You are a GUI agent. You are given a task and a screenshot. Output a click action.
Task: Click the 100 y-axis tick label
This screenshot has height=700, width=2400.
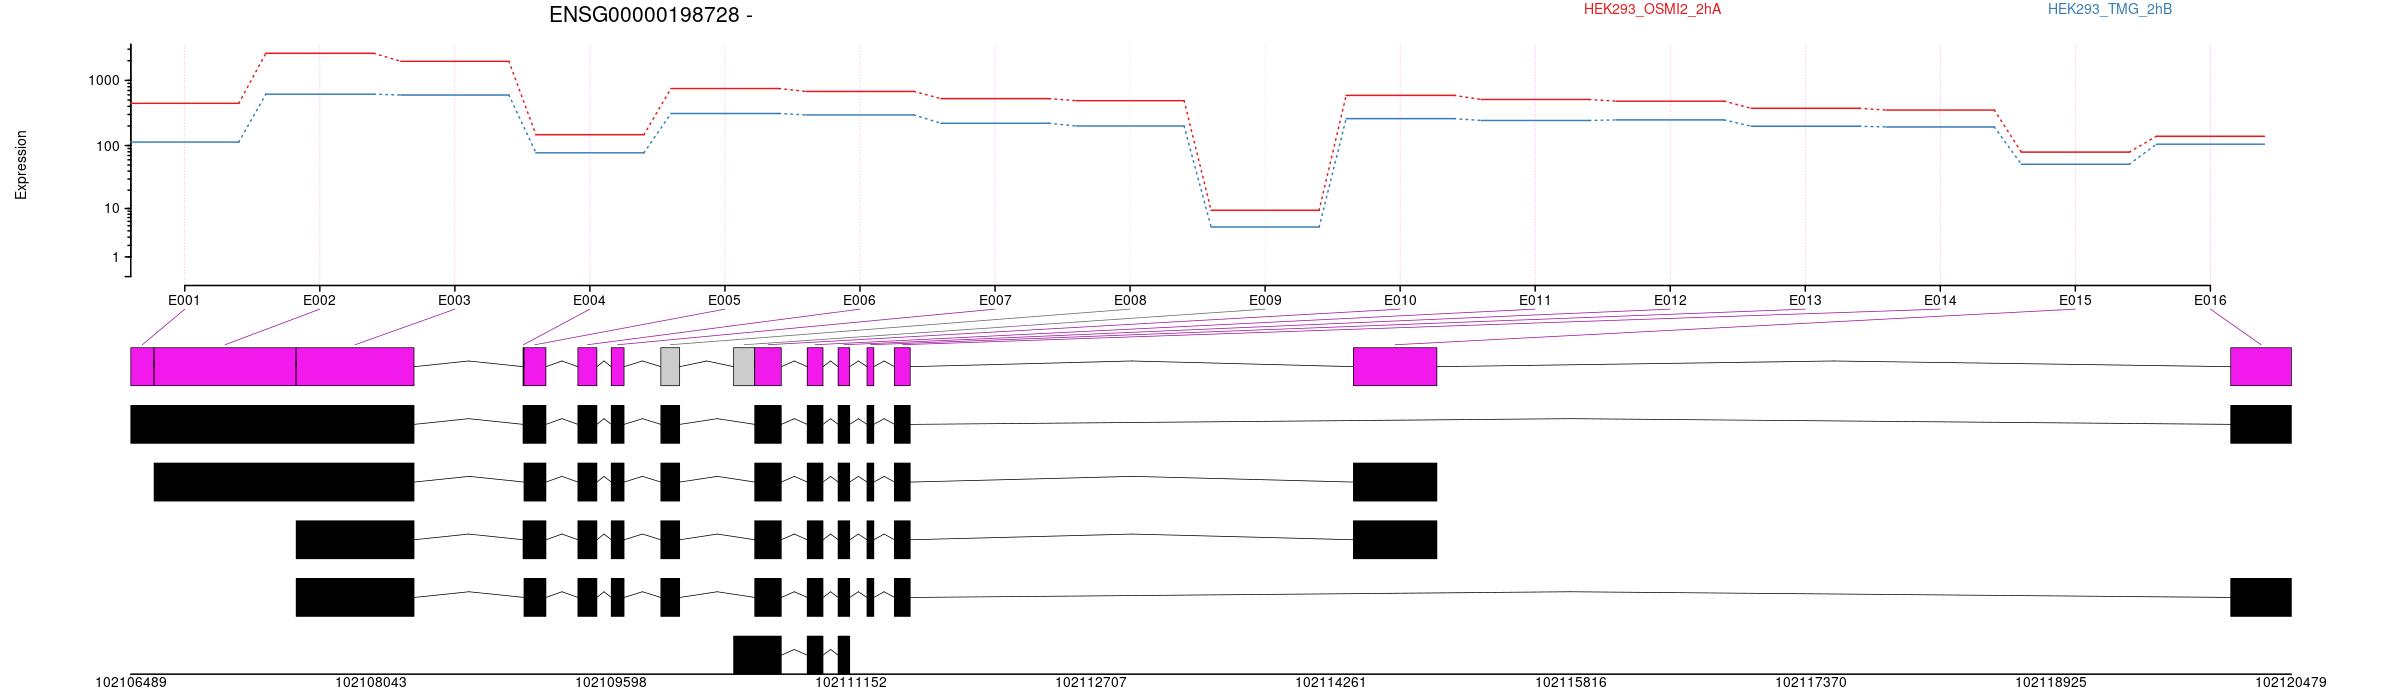[x=108, y=146]
